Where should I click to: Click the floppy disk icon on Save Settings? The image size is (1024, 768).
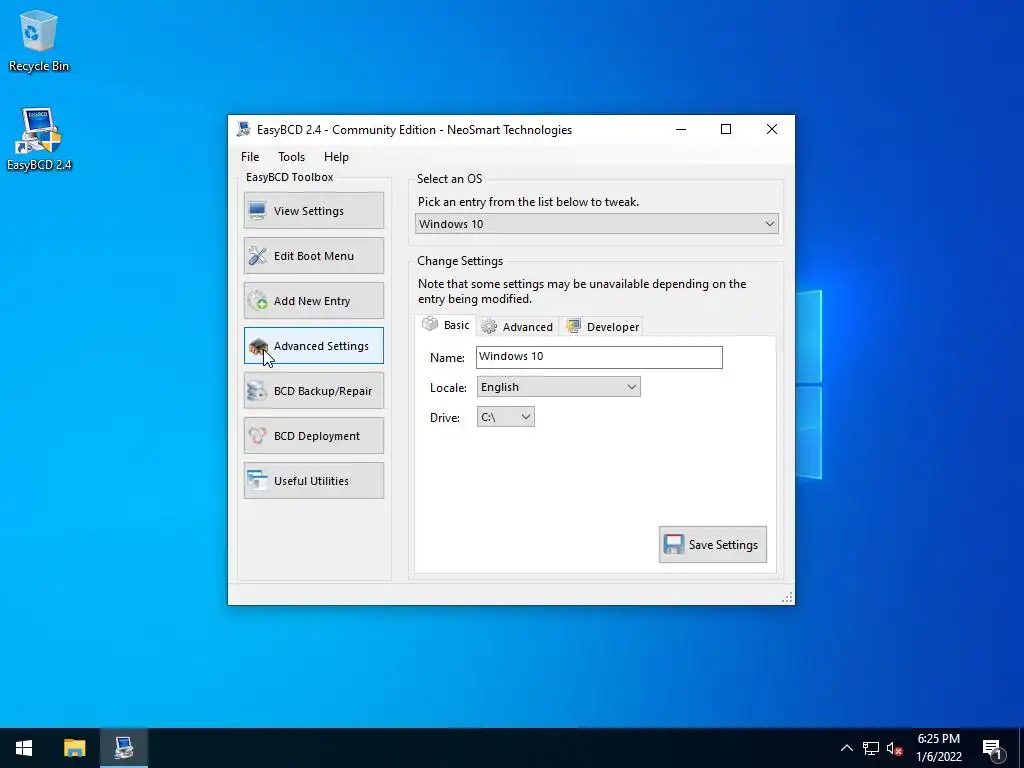(673, 545)
